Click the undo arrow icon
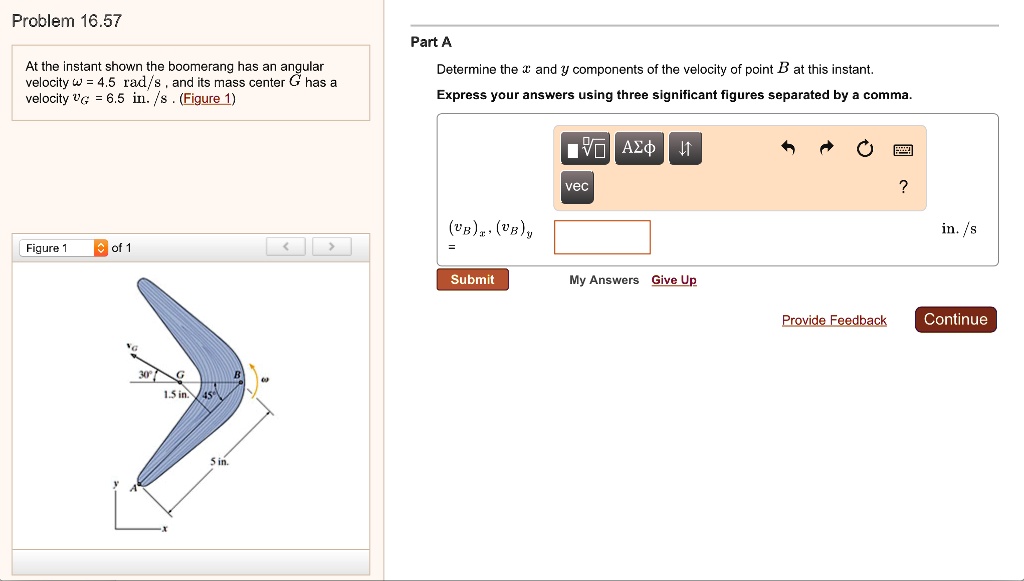1024x581 pixels. click(788, 147)
